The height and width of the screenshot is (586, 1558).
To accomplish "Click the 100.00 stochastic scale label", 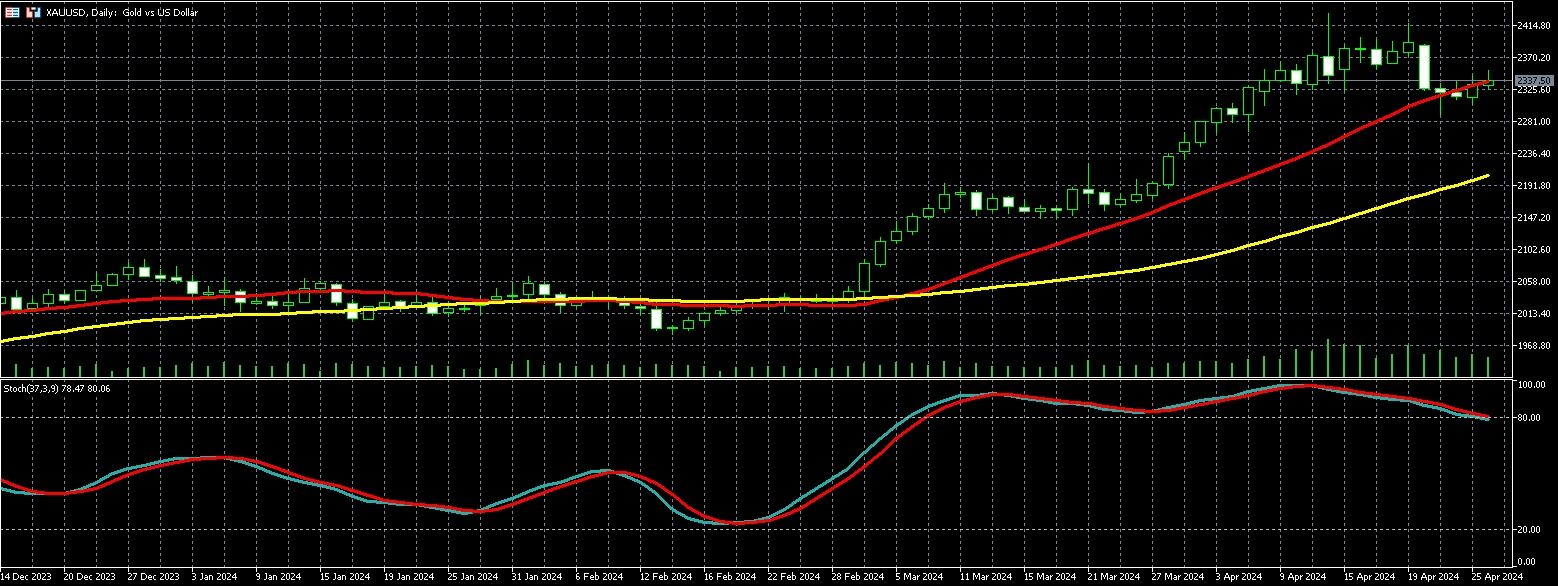I will pyautogui.click(x=1530, y=385).
